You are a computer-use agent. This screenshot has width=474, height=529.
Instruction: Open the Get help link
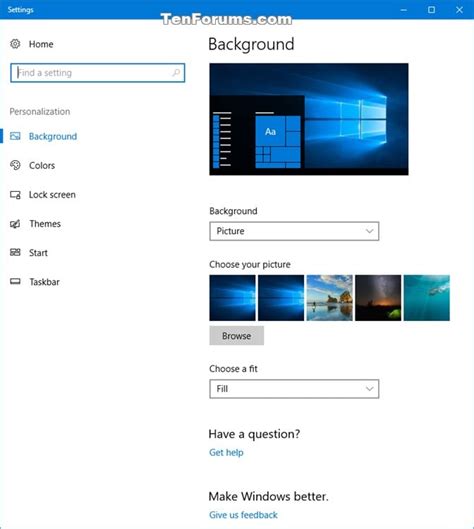click(x=226, y=452)
